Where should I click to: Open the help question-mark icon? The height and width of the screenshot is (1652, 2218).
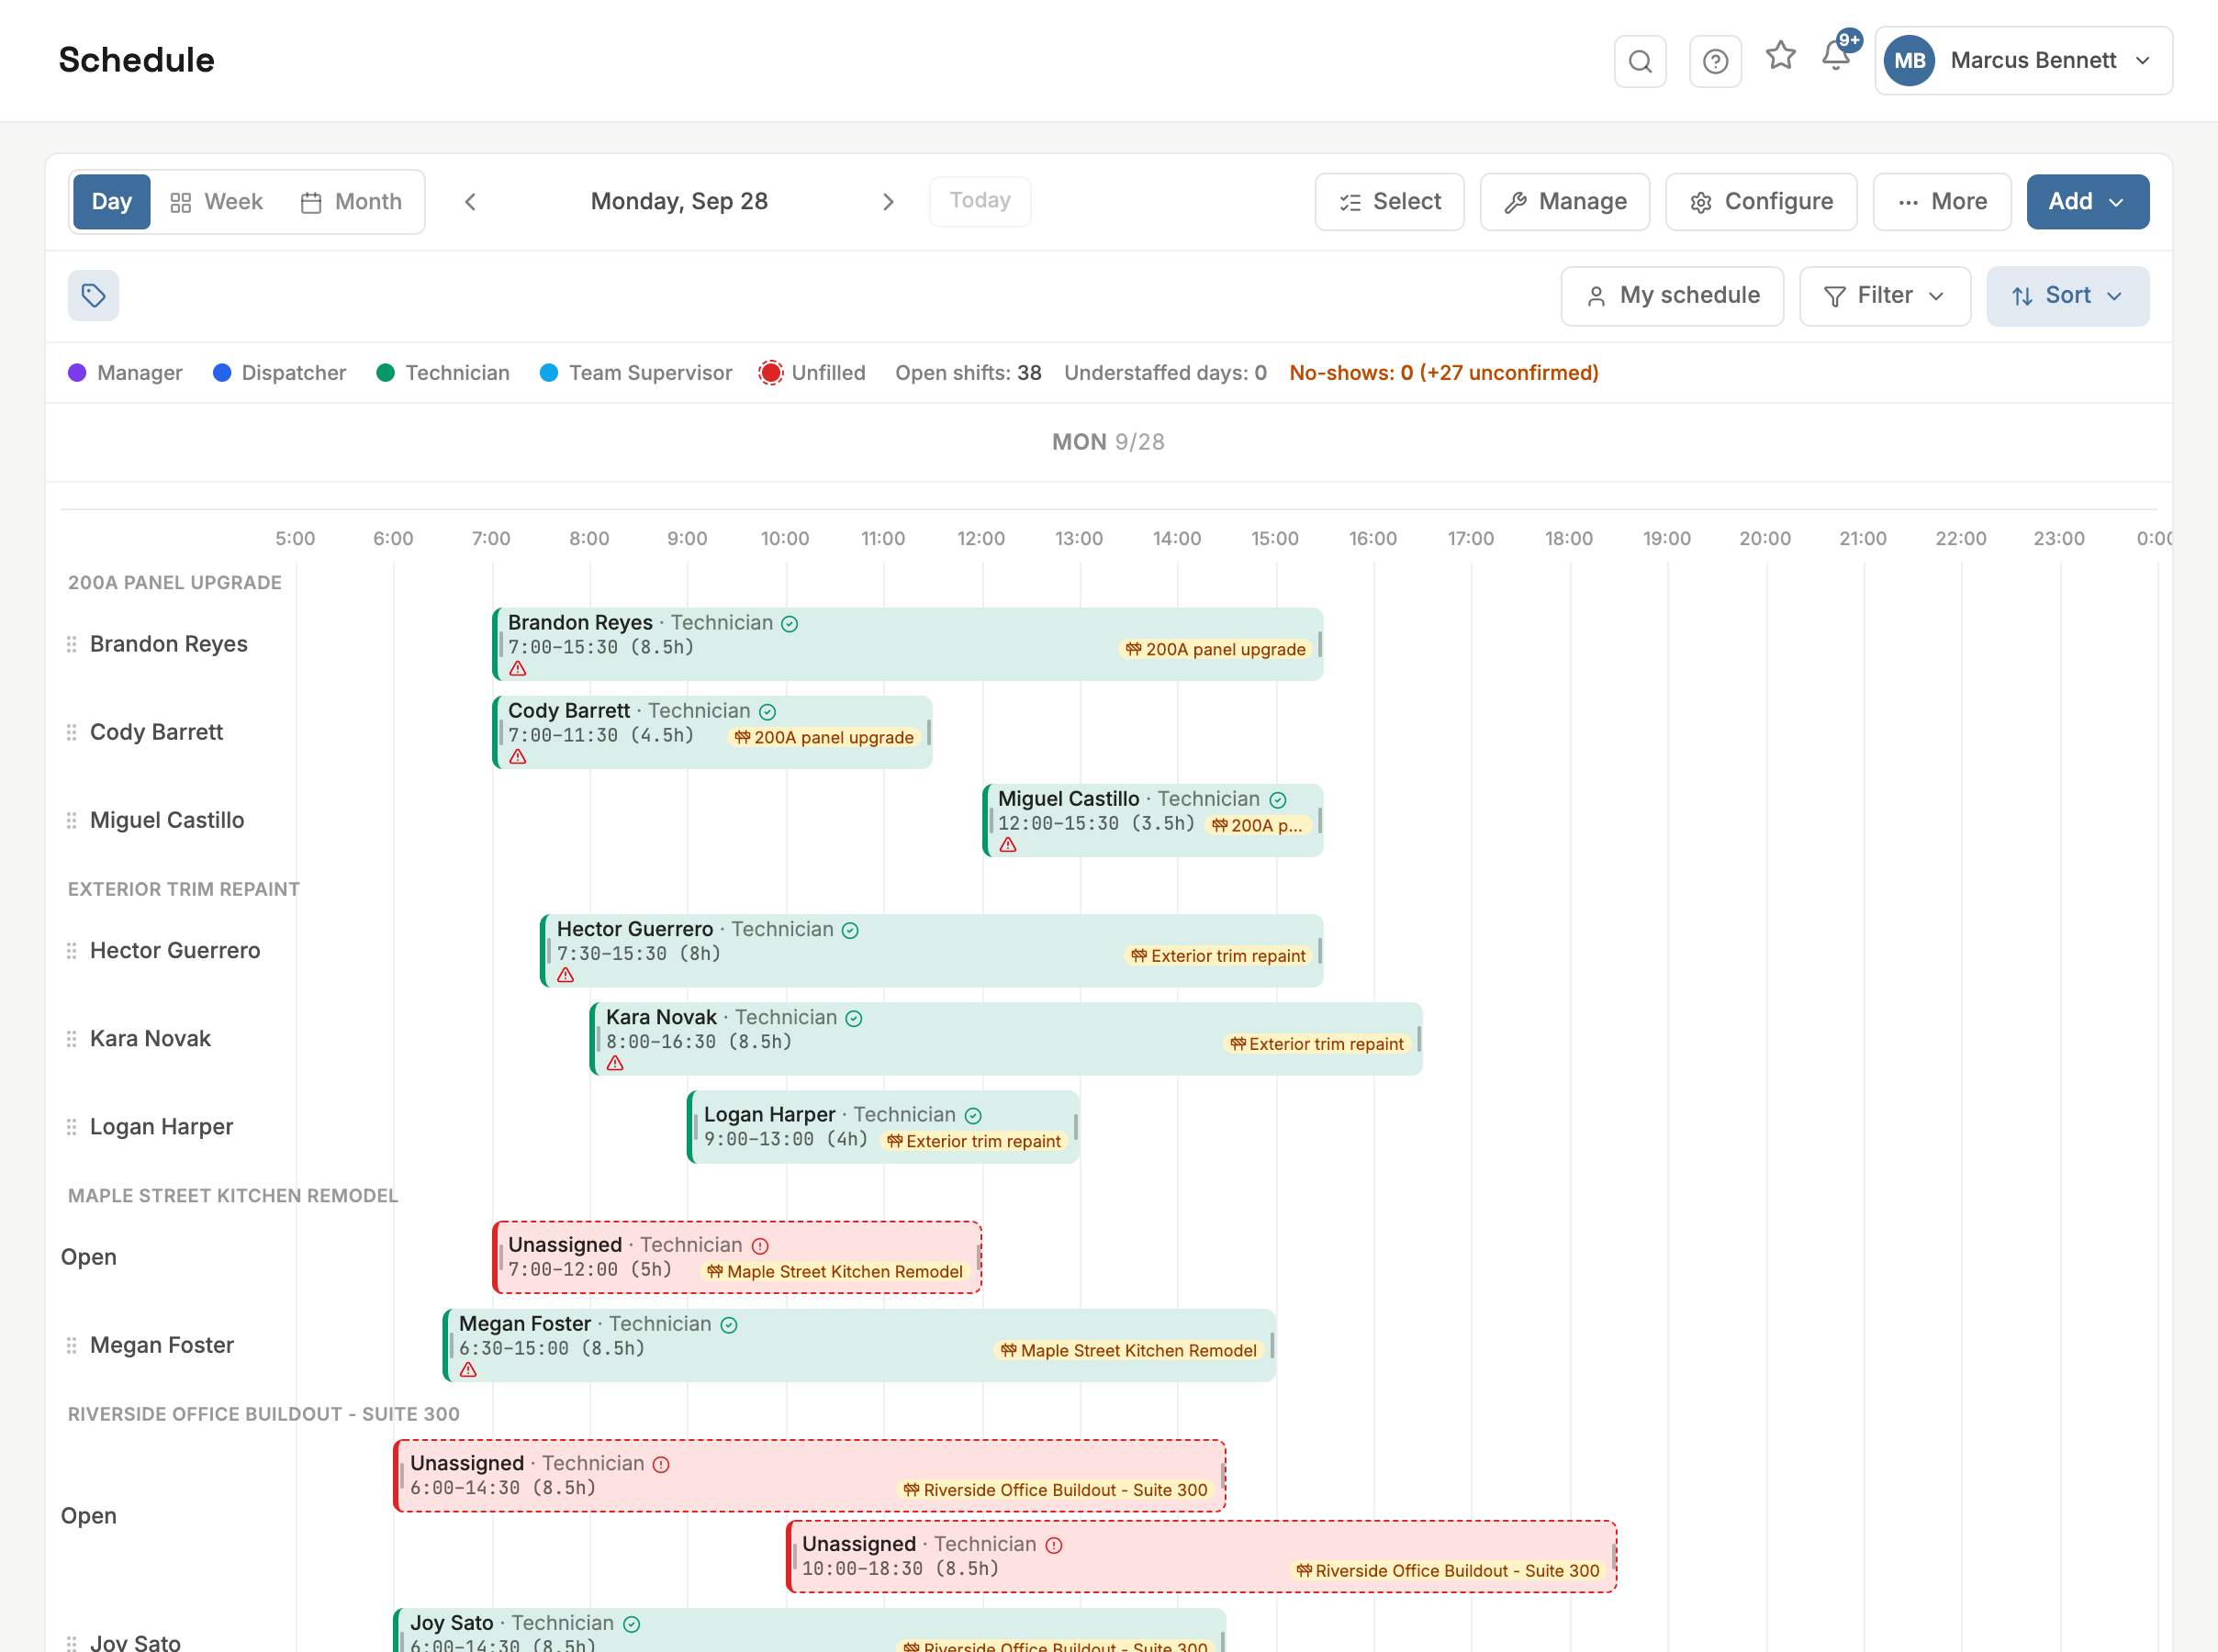pyautogui.click(x=1715, y=61)
